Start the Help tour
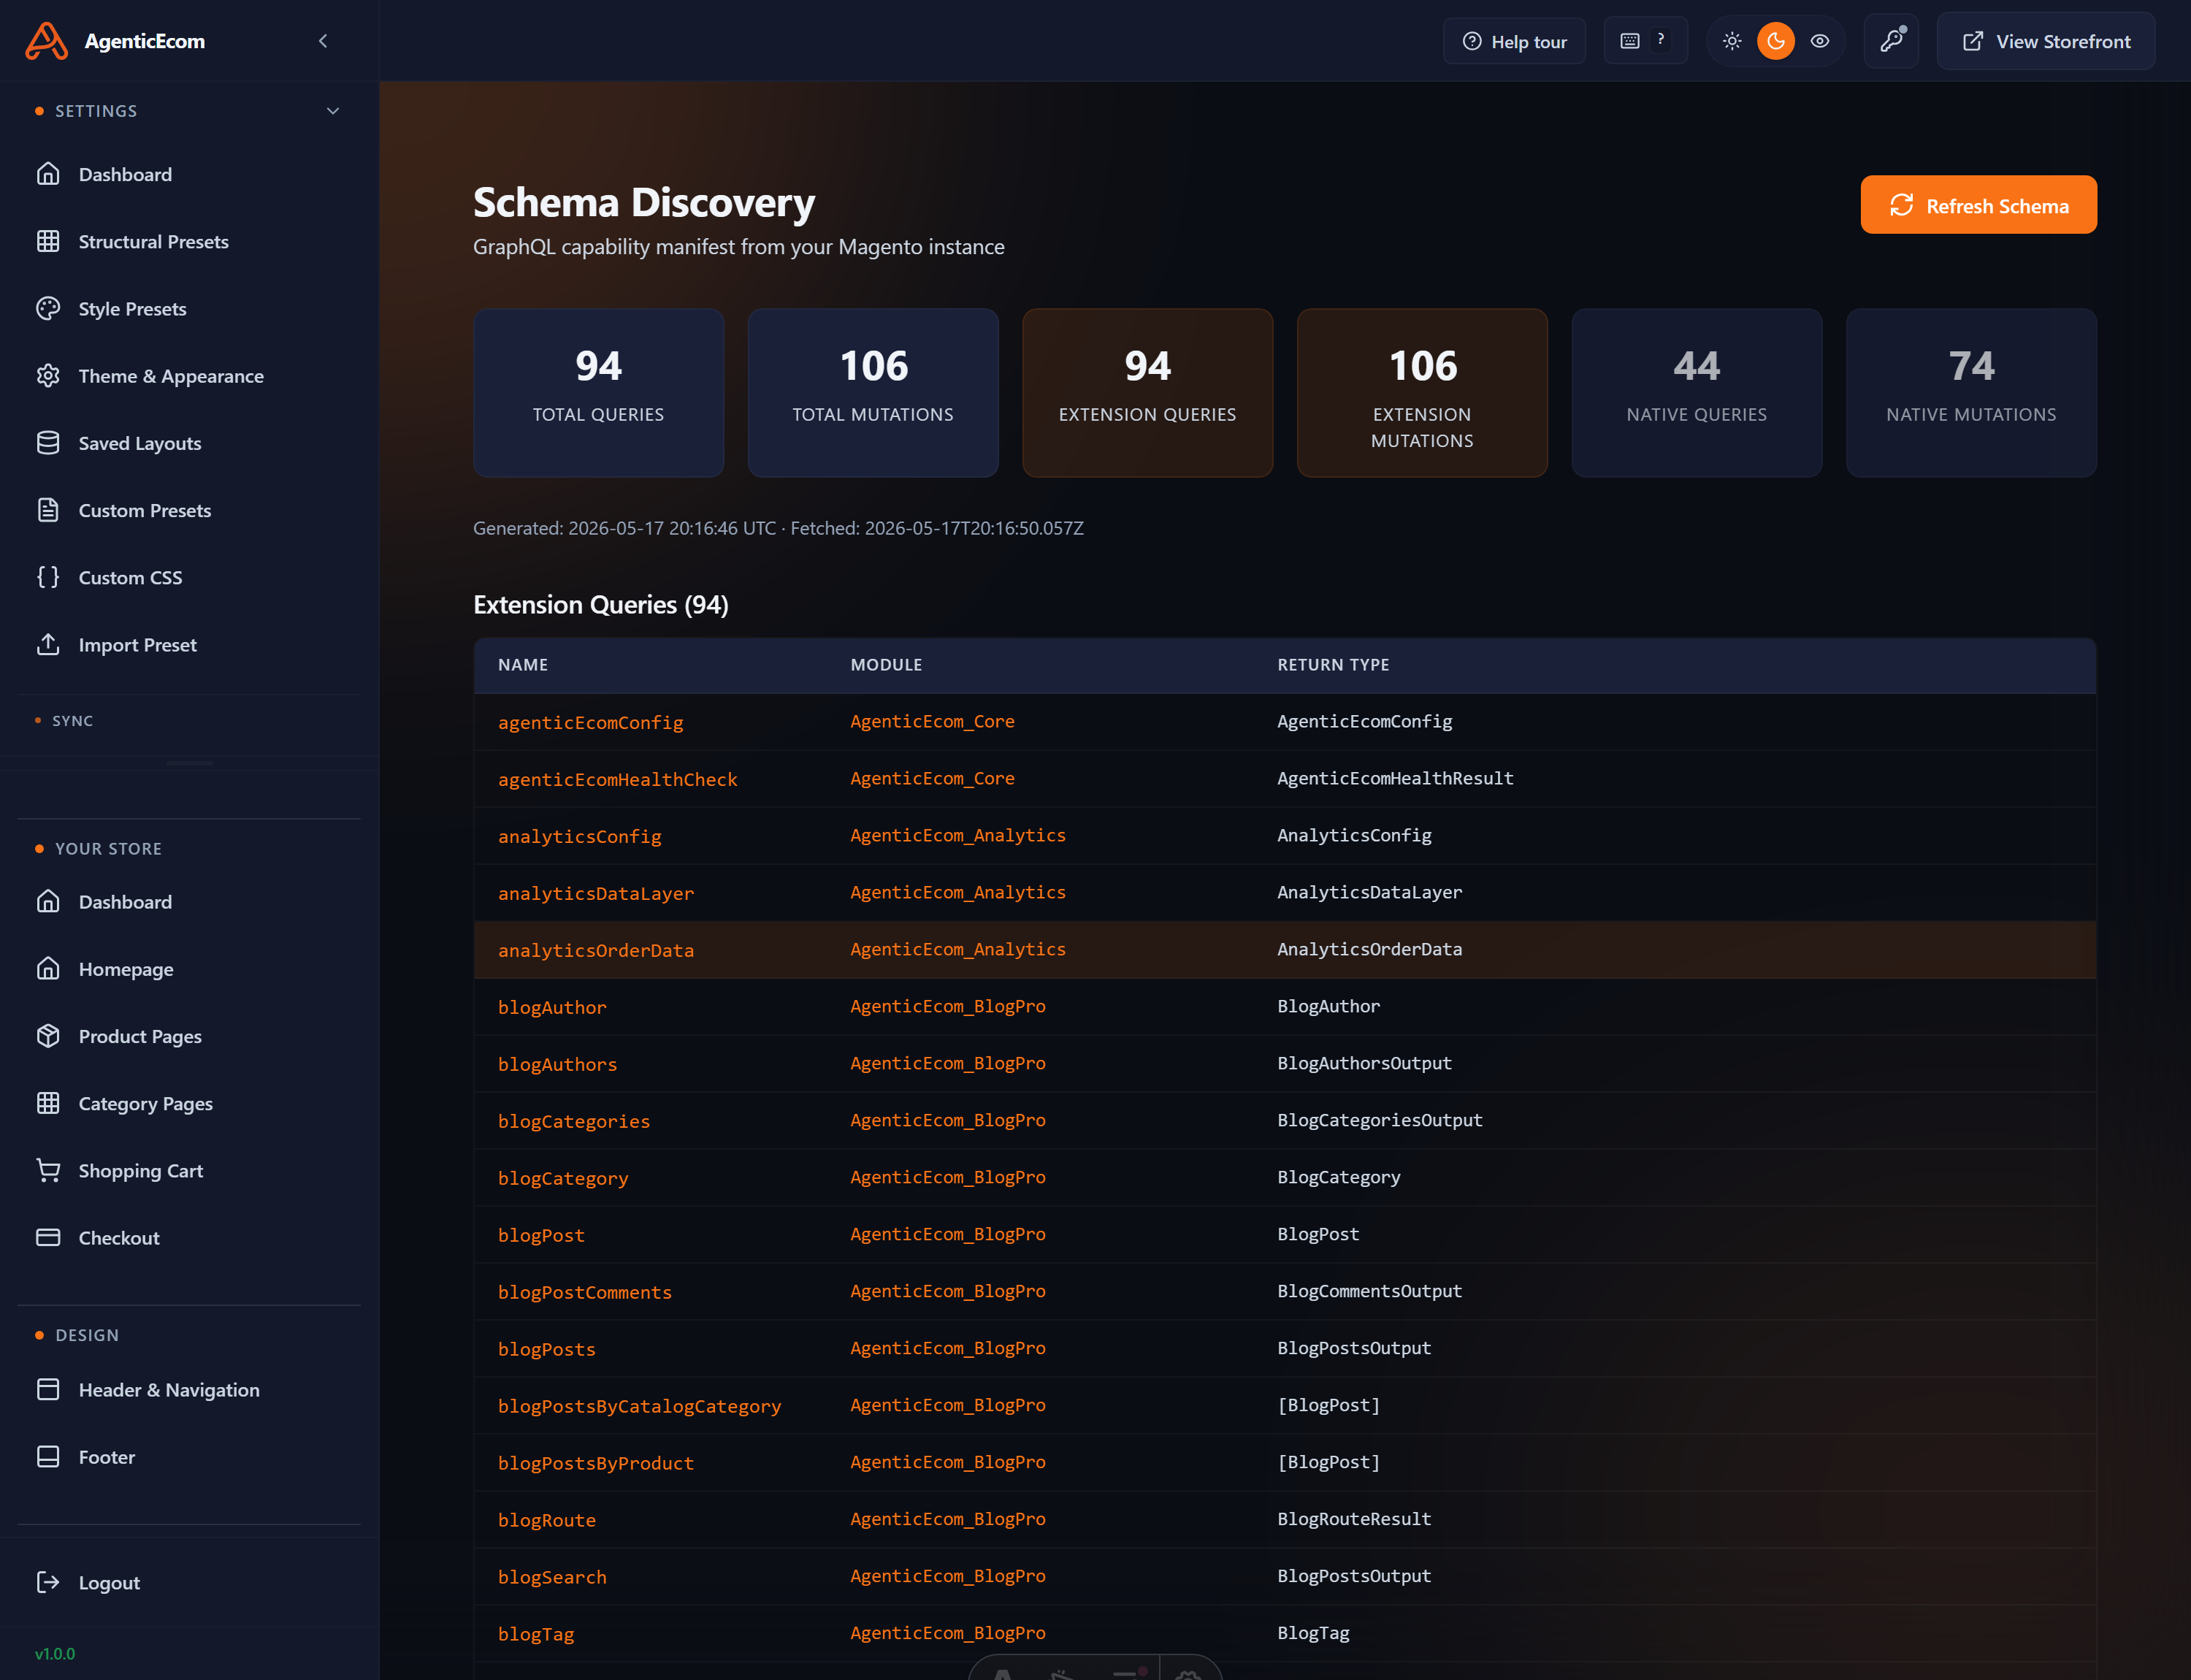Image resolution: width=2191 pixels, height=1680 pixels. (1514, 41)
